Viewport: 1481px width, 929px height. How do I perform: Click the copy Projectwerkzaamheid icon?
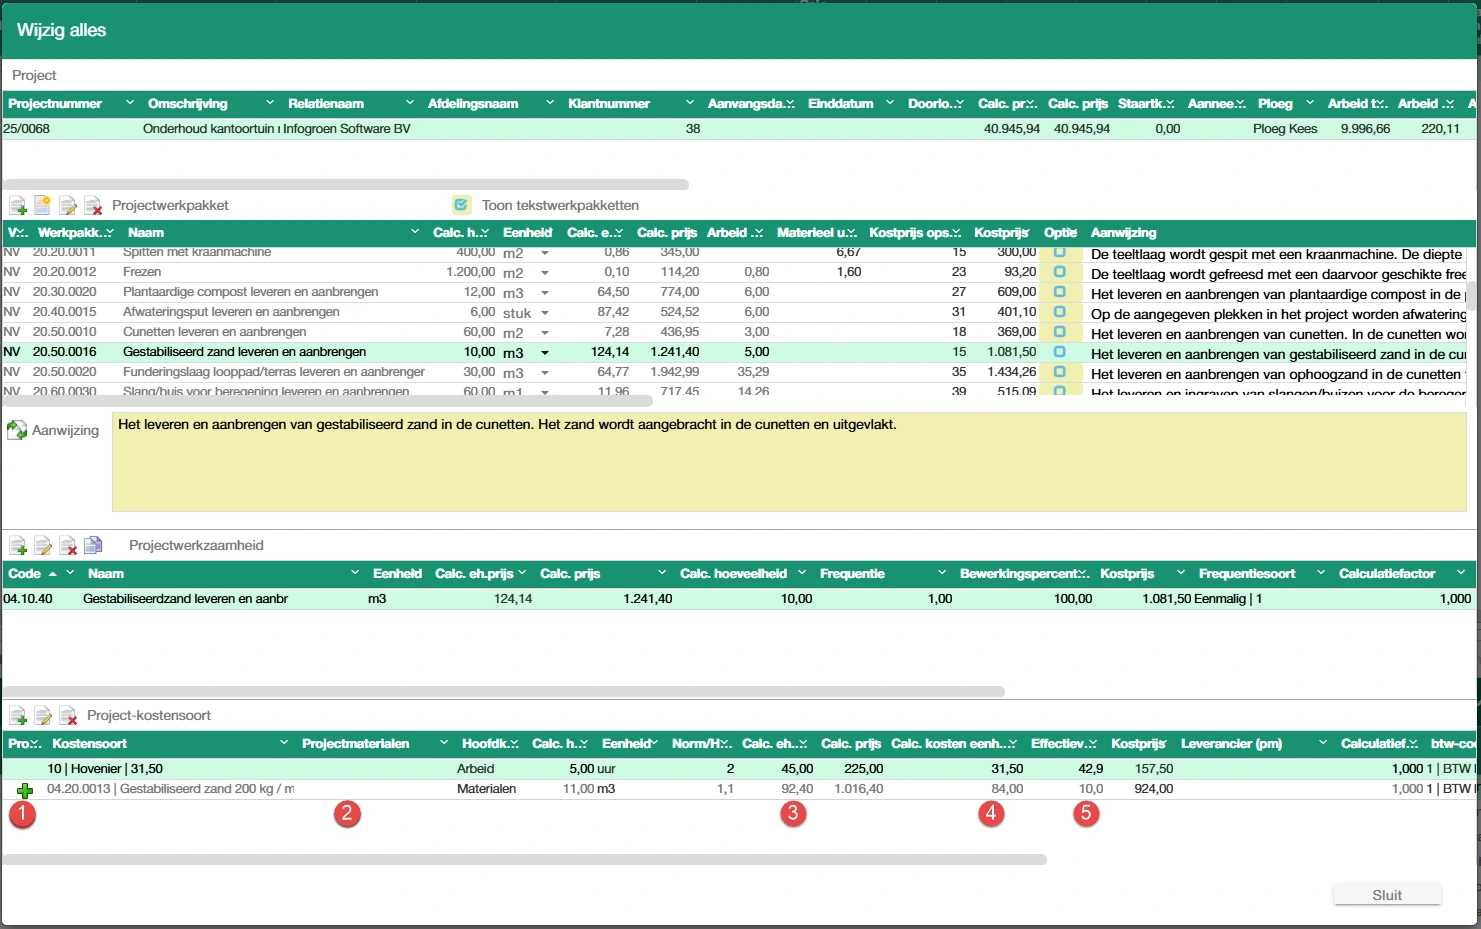pos(93,546)
